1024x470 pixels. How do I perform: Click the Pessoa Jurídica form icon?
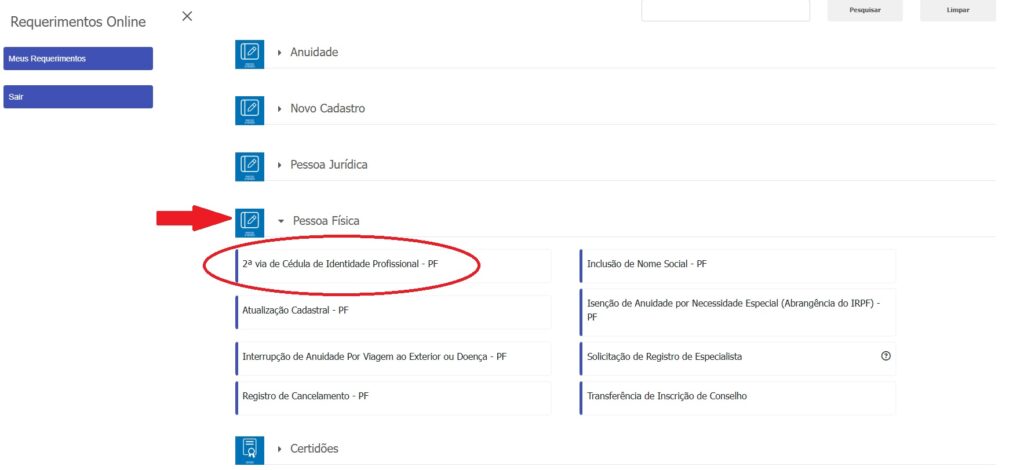click(249, 166)
